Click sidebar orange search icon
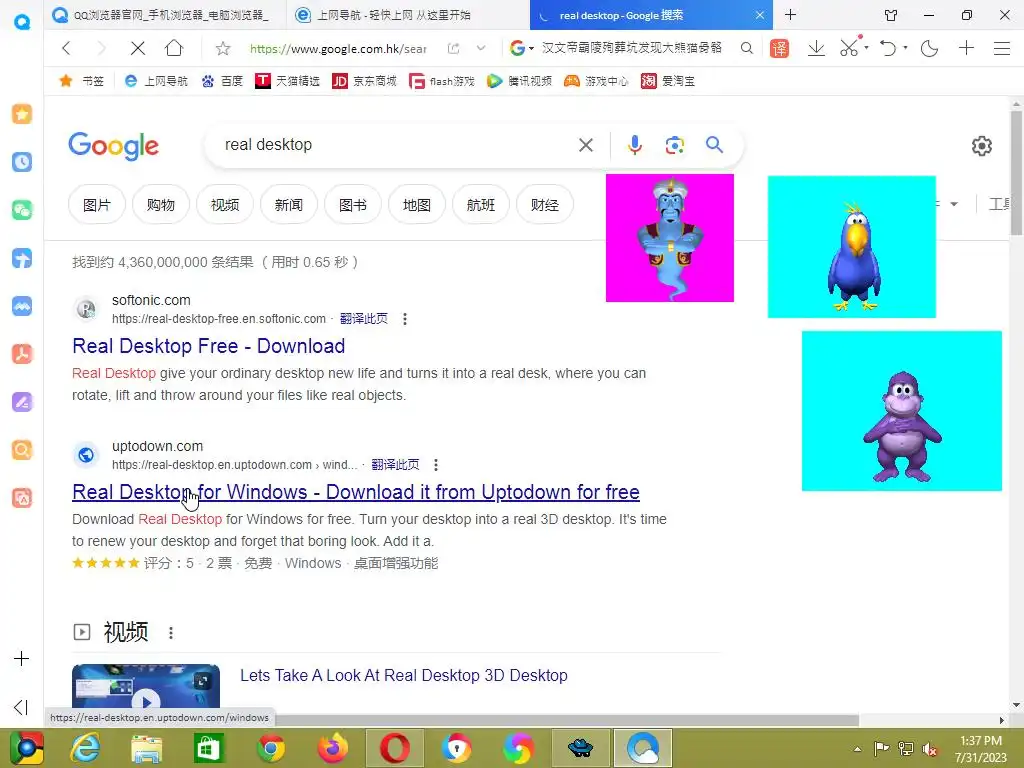The image size is (1024, 768). pos(22,450)
